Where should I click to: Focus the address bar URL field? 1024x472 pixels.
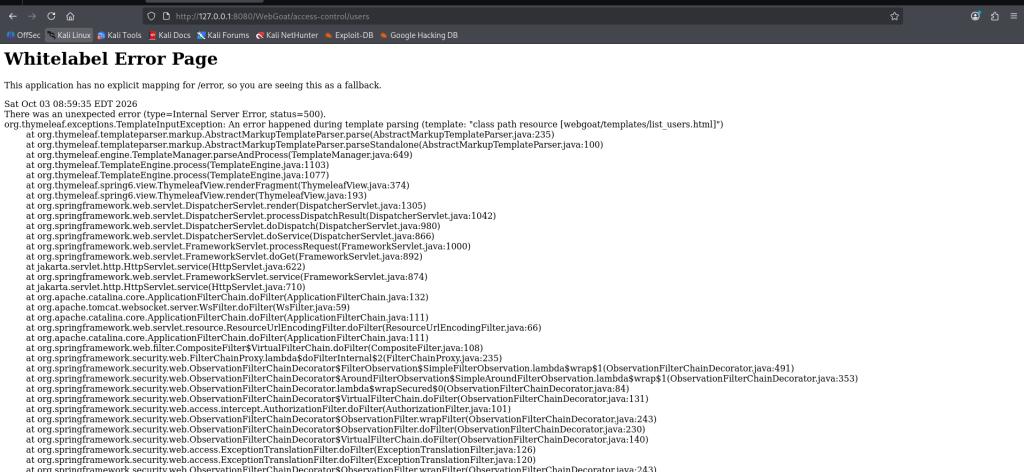pos(522,16)
